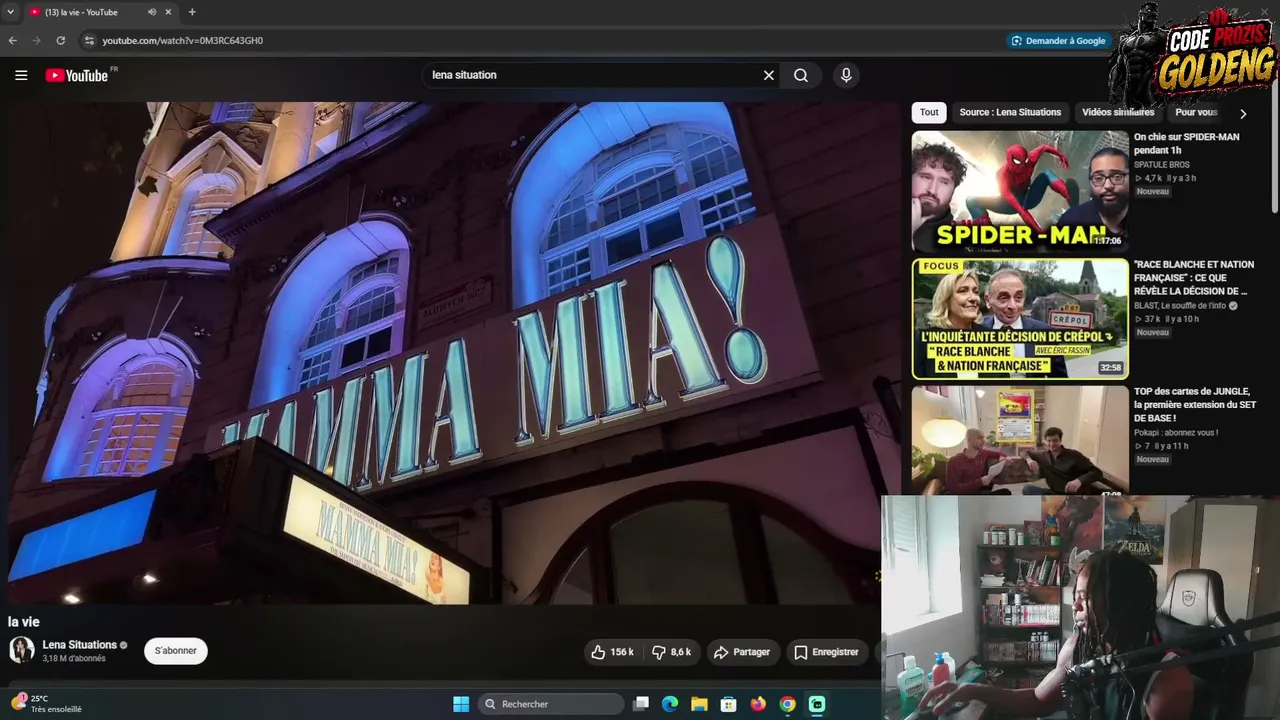
Task: Open the Lena Situations channel avatar
Action: 22,651
